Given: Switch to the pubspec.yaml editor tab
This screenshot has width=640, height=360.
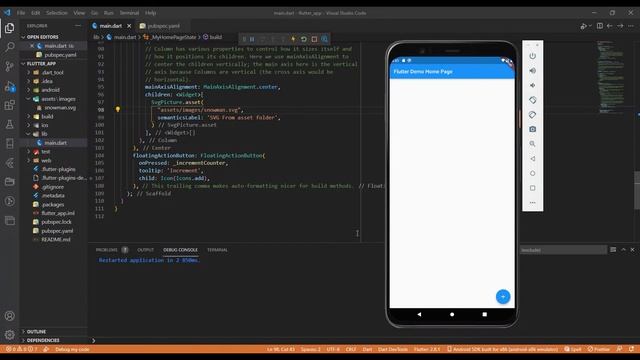Looking at the screenshot, I should (x=163, y=26).
